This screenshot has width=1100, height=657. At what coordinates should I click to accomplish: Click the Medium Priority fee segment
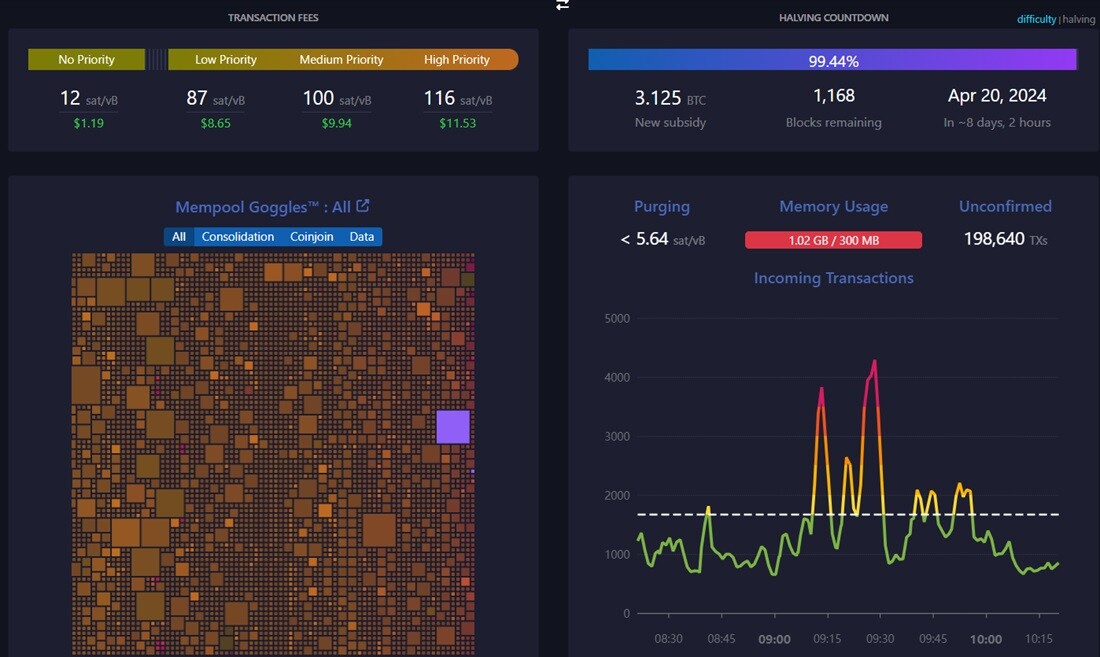point(342,60)
